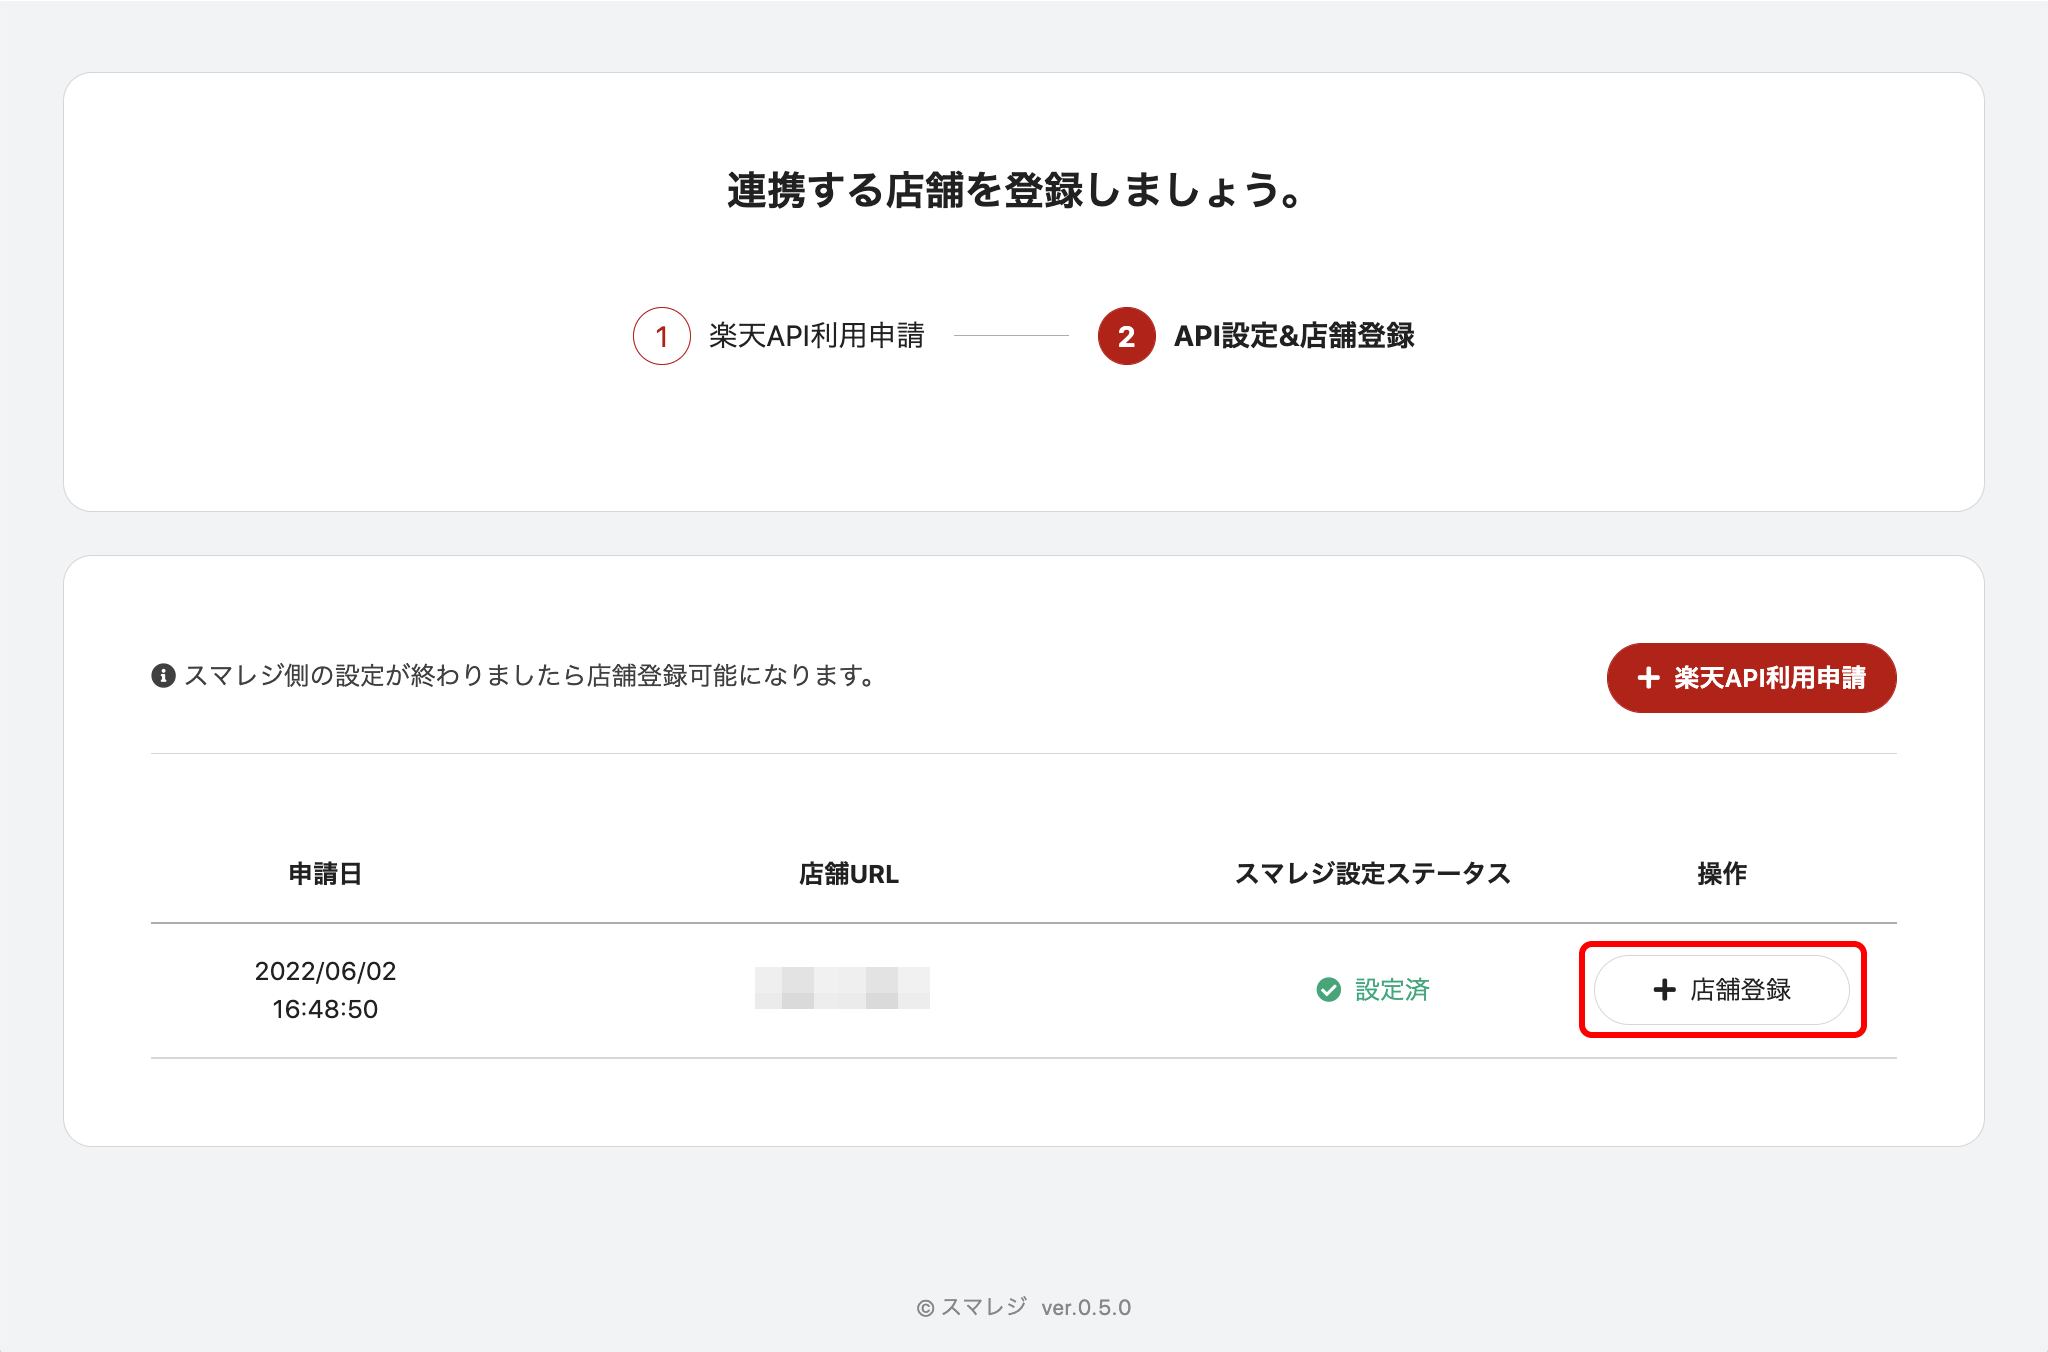
Task: Click the スマレジ ver.0.5.0 footer text
Action: (1024, 1307)
